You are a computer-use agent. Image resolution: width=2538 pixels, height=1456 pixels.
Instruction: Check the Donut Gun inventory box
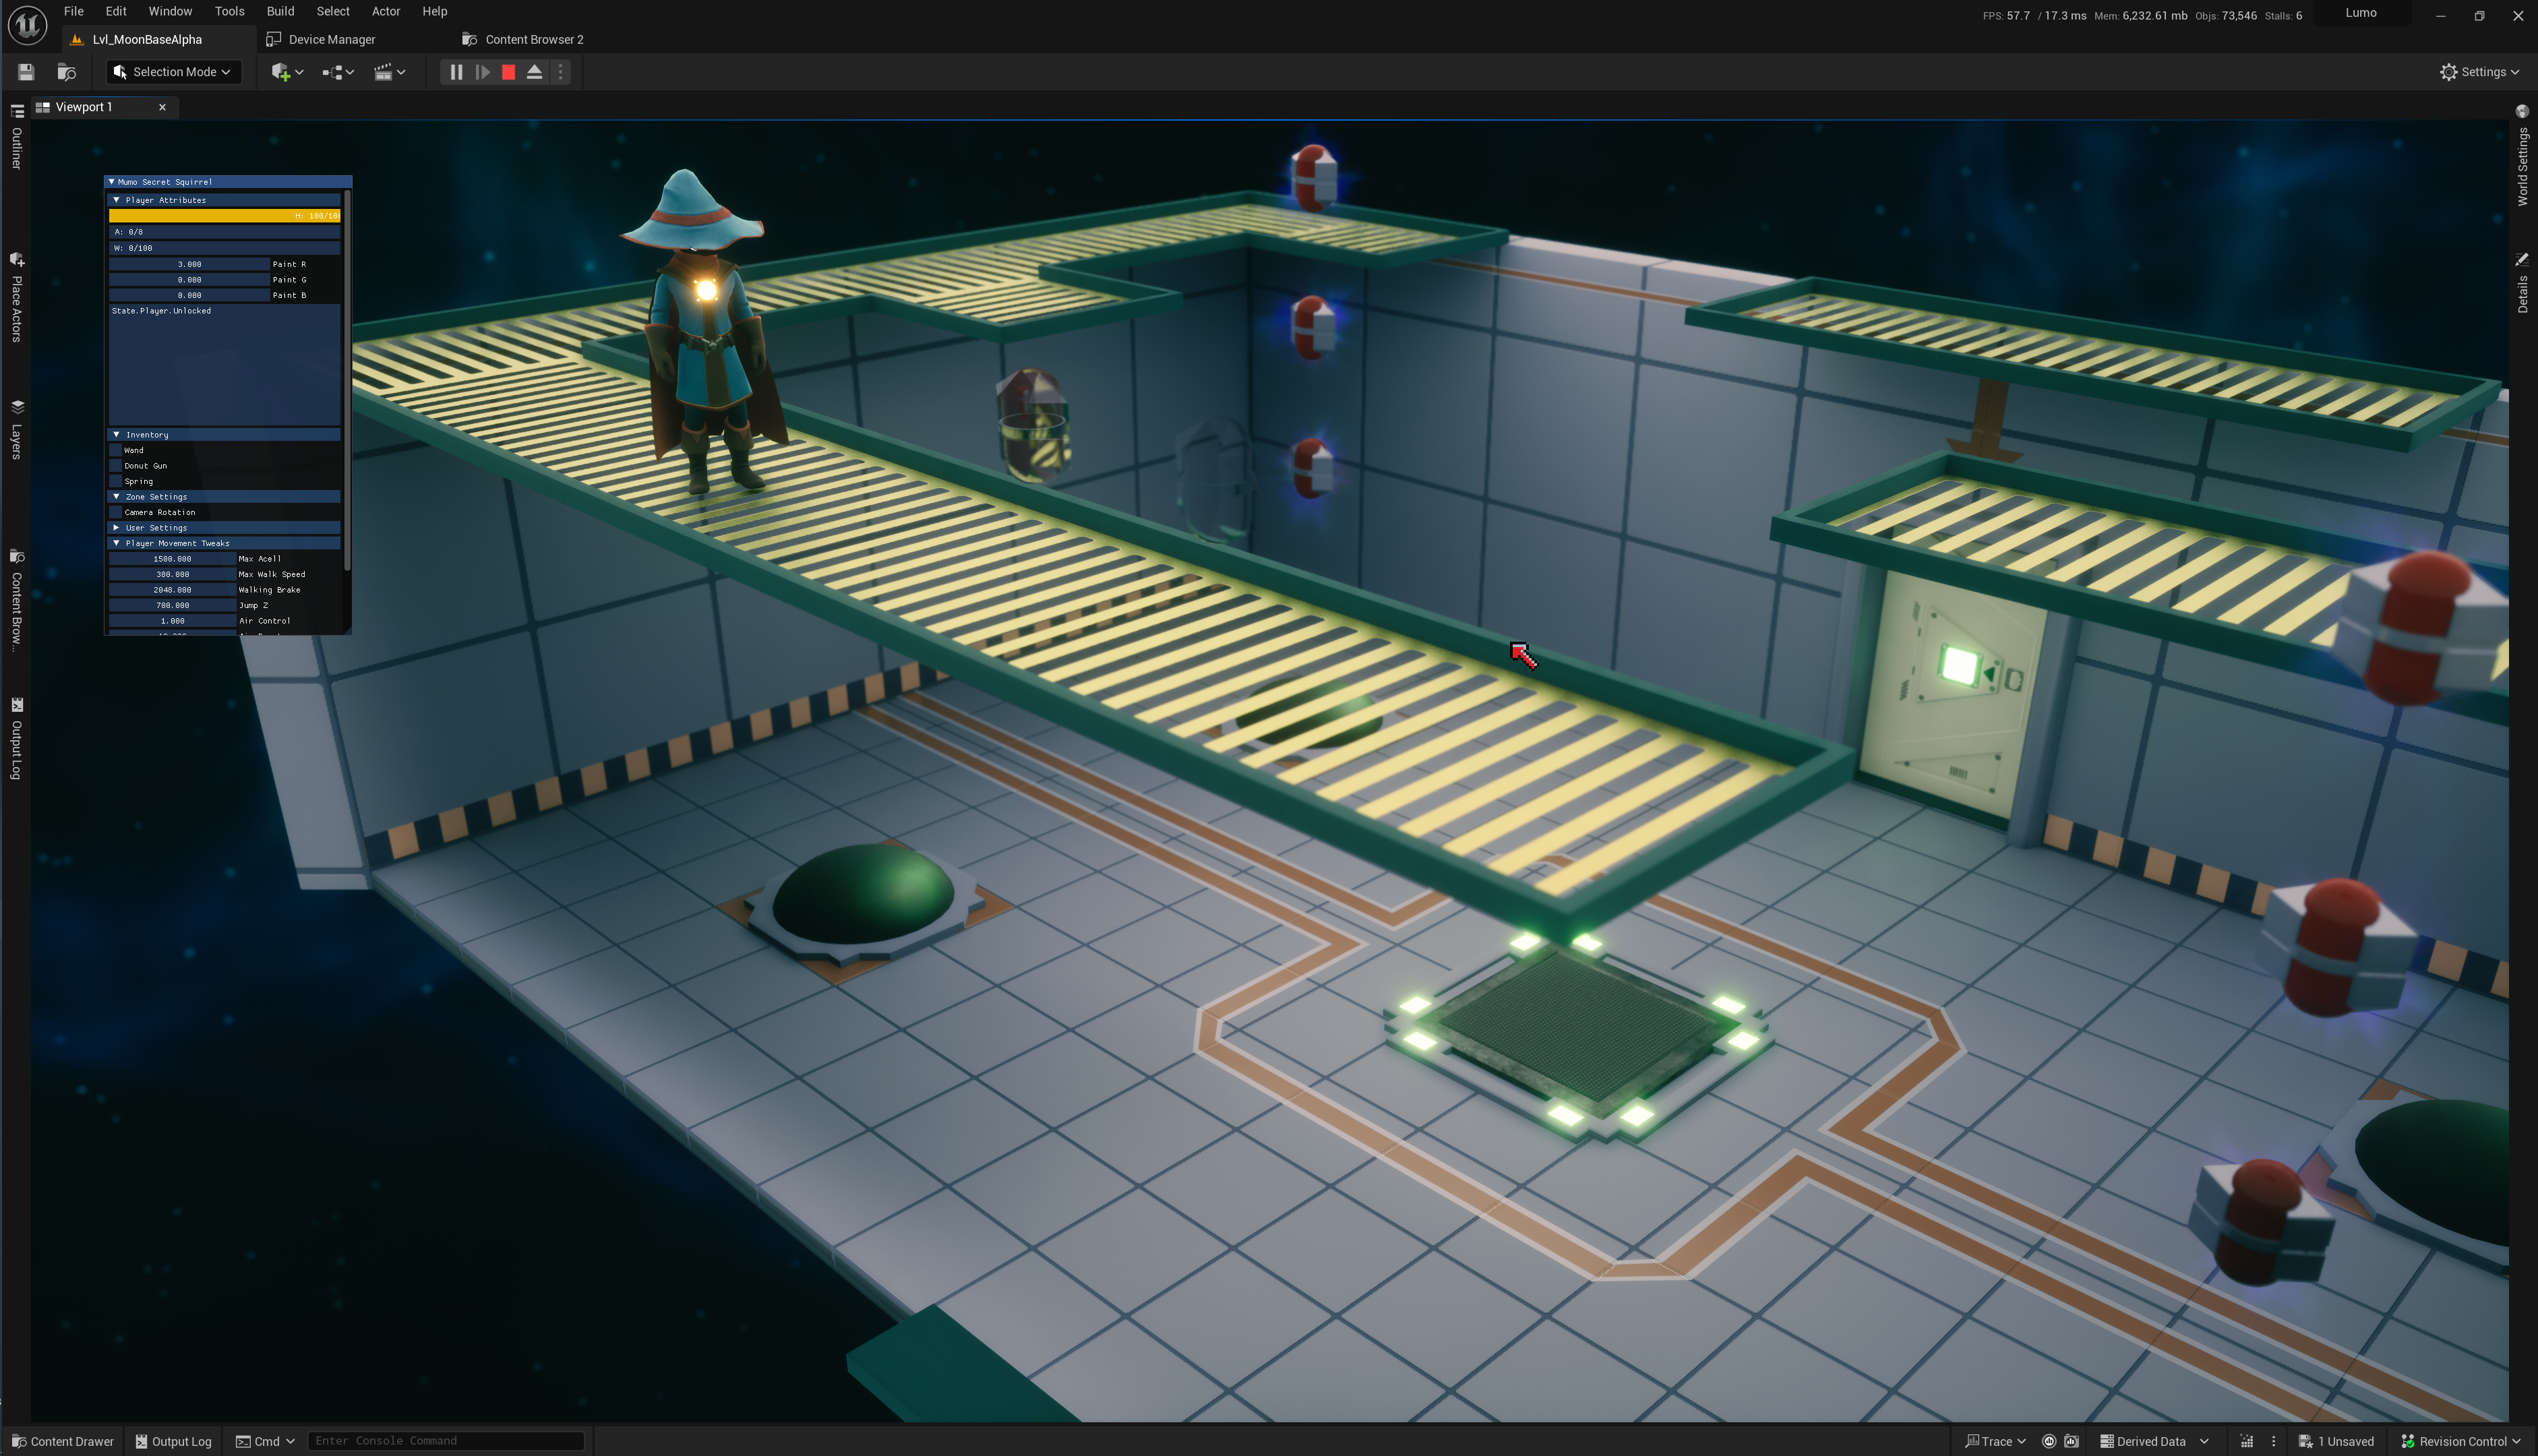[116, 466]
